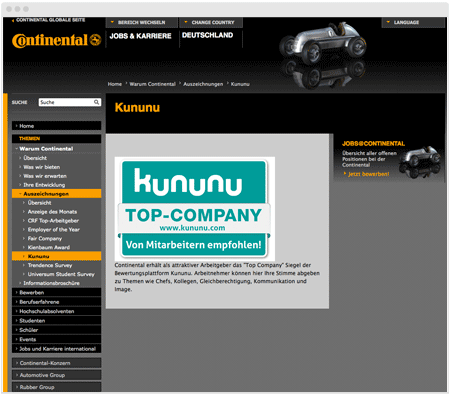Click the small race car teaser image
Screen dimensions: 450x394
(420, 161)
